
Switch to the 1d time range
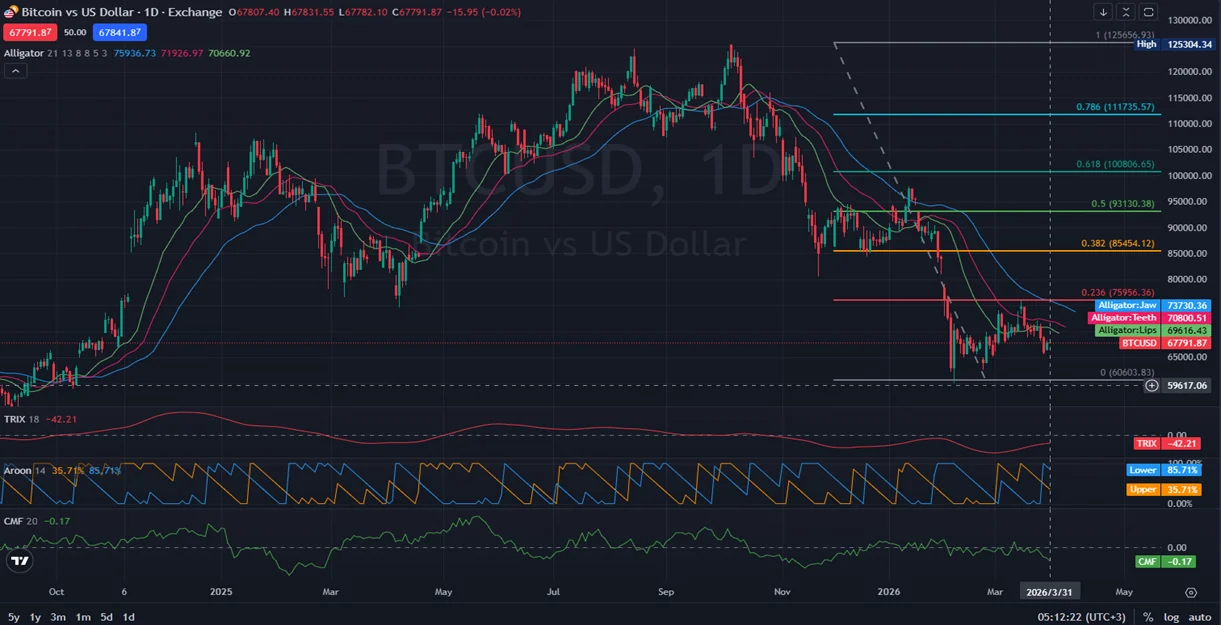[129, 617]
